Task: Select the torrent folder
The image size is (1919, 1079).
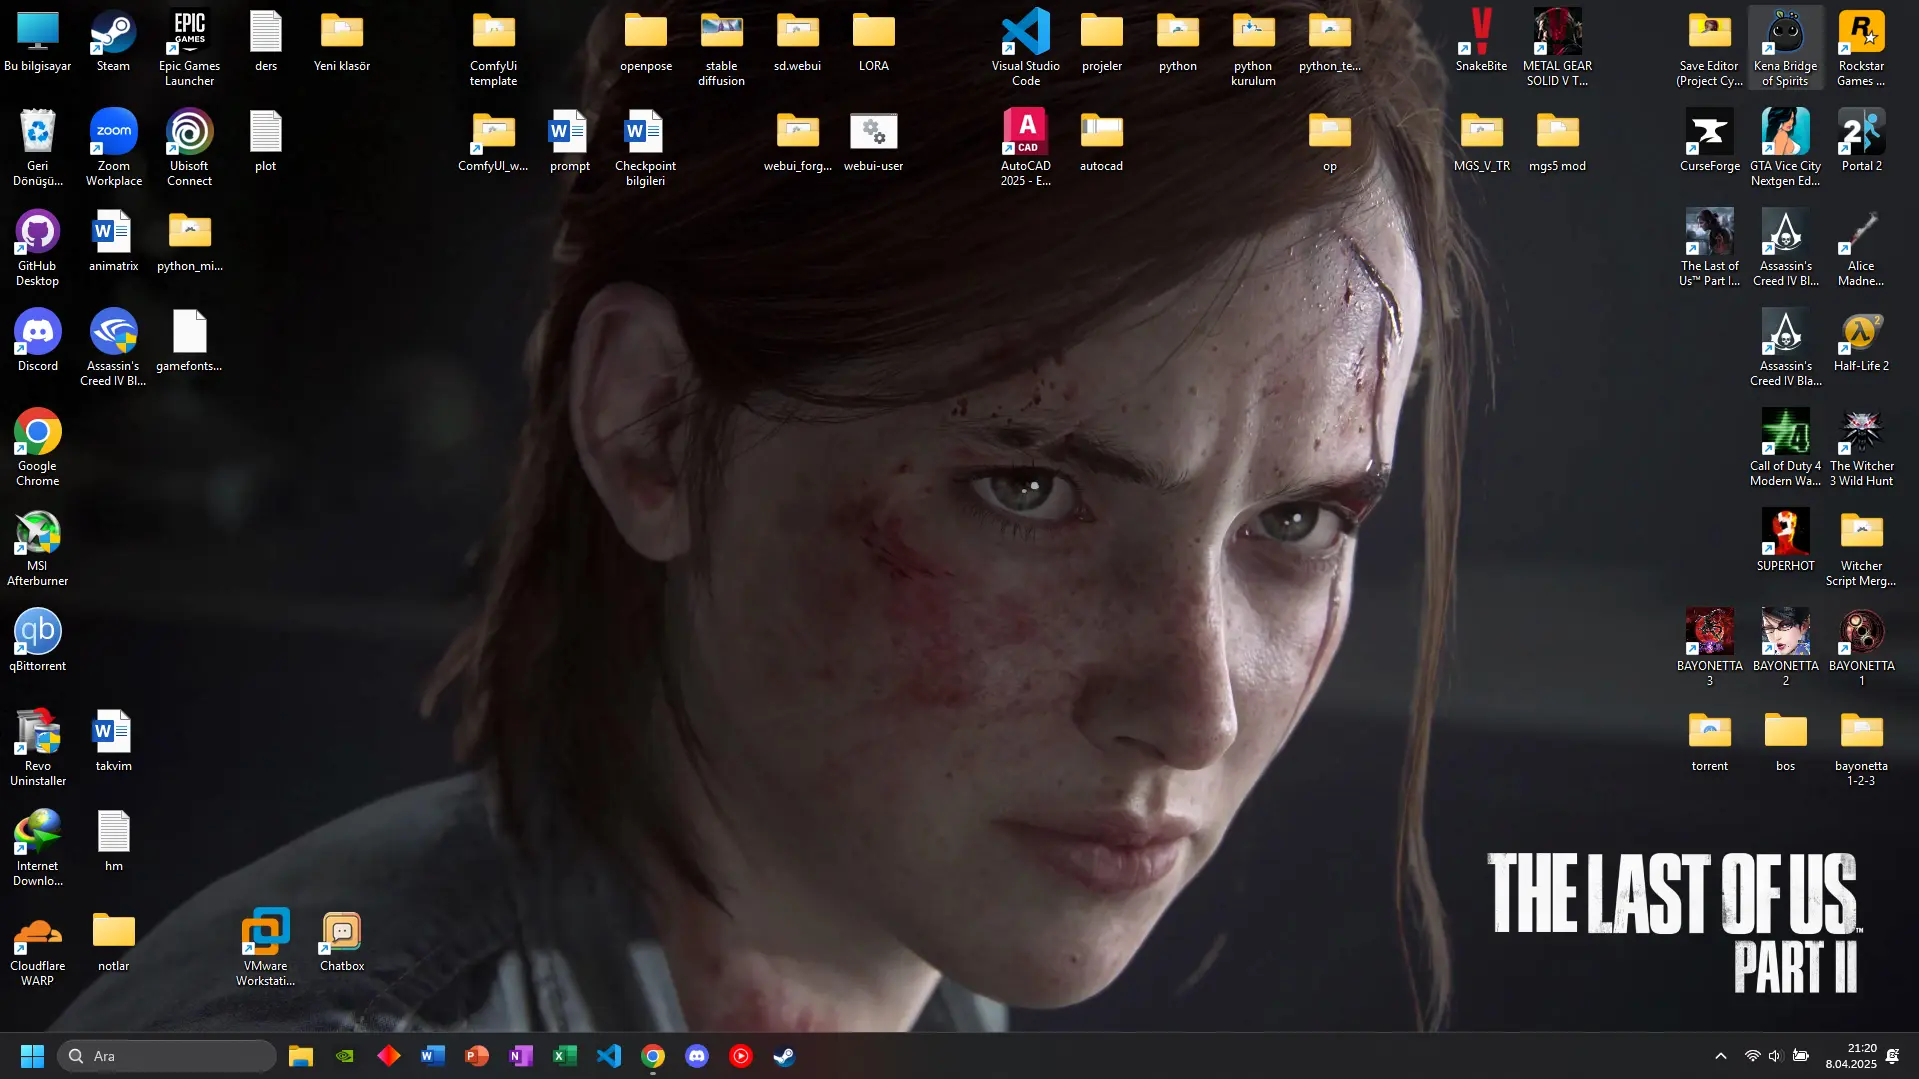Action: coord(1710,742)
